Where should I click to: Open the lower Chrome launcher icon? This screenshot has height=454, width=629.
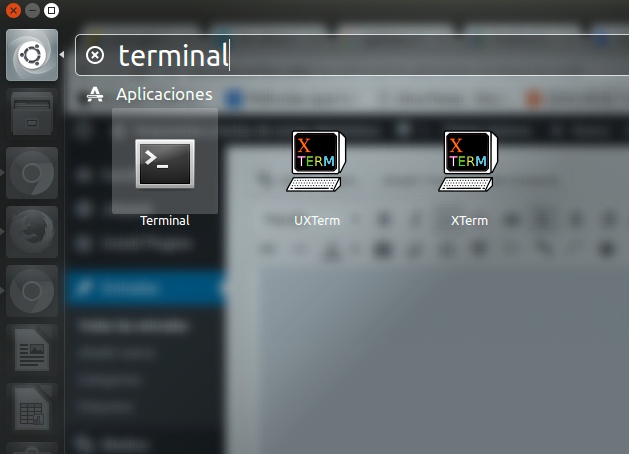tap(32, 291)
